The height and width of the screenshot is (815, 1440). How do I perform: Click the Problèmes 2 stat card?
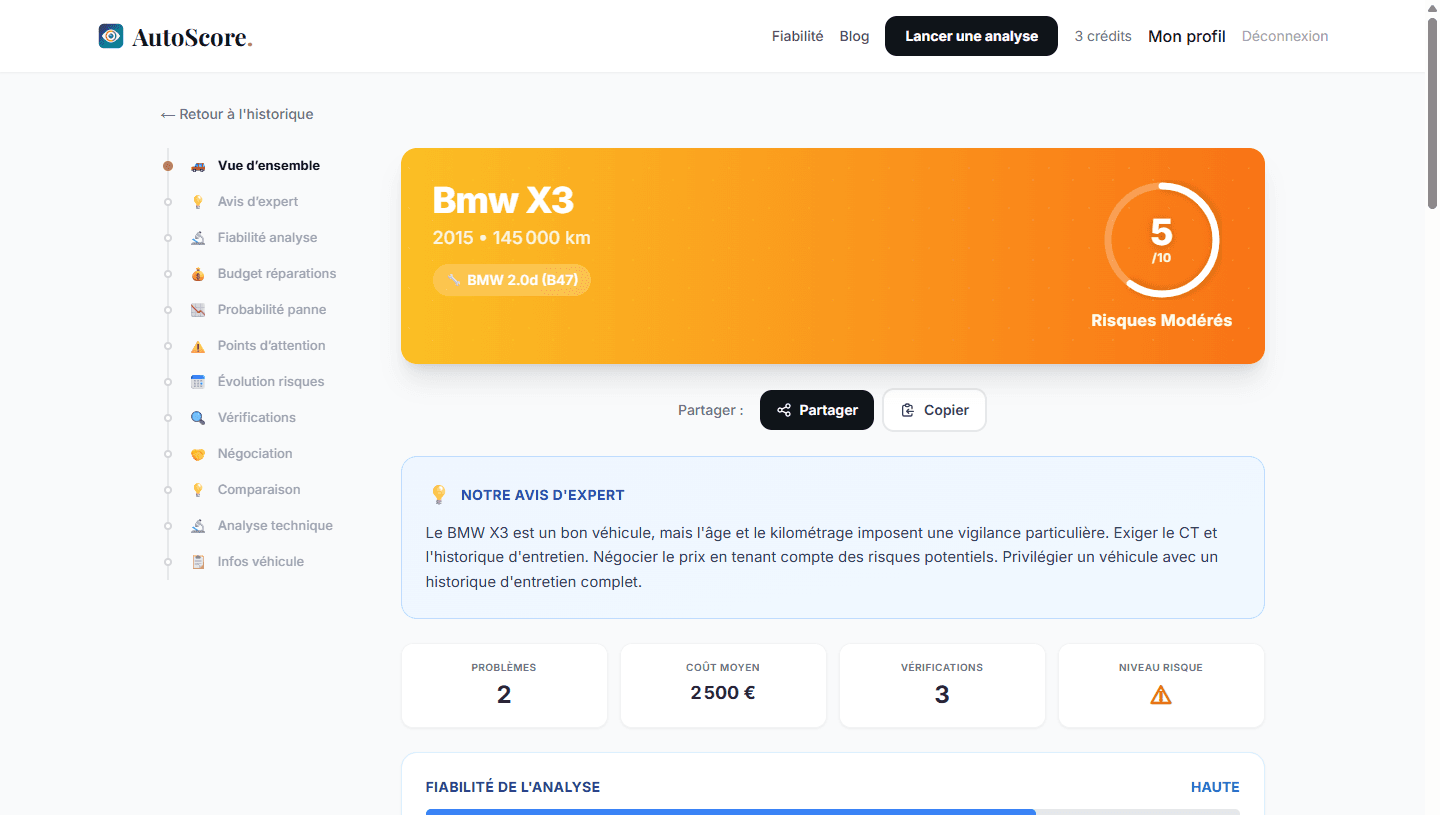click(504, 685)
